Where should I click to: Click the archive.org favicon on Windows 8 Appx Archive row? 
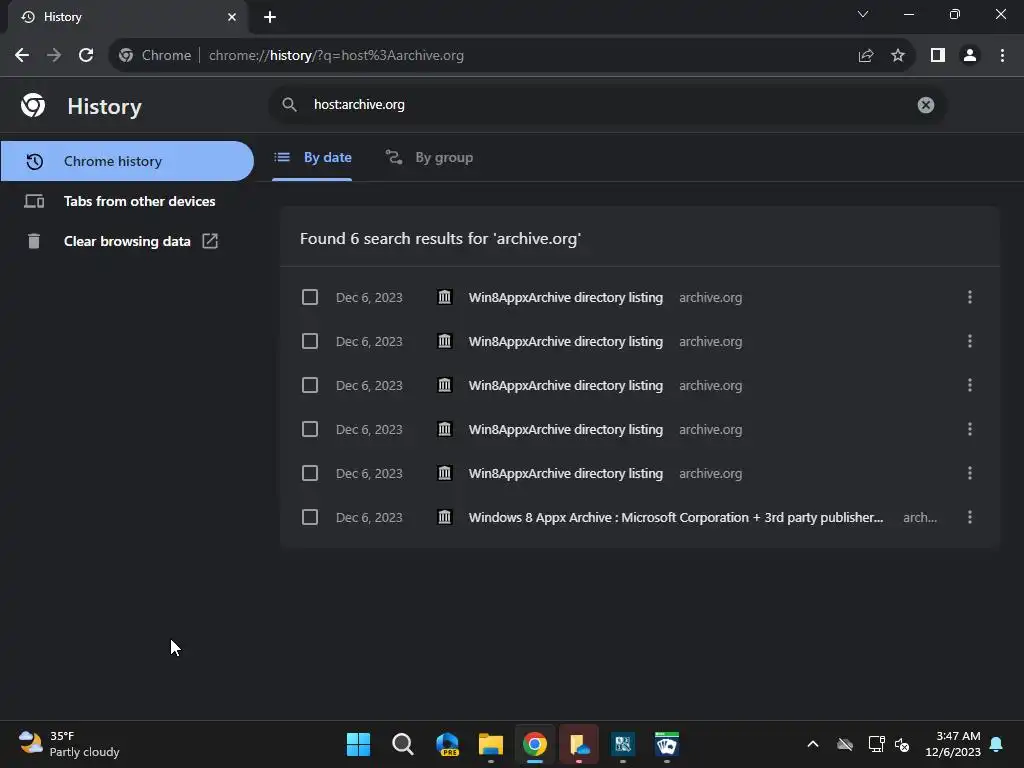444,517
